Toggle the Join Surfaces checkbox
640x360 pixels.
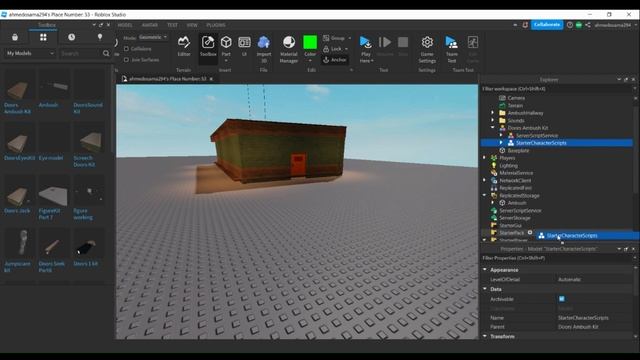pos(126,60)
